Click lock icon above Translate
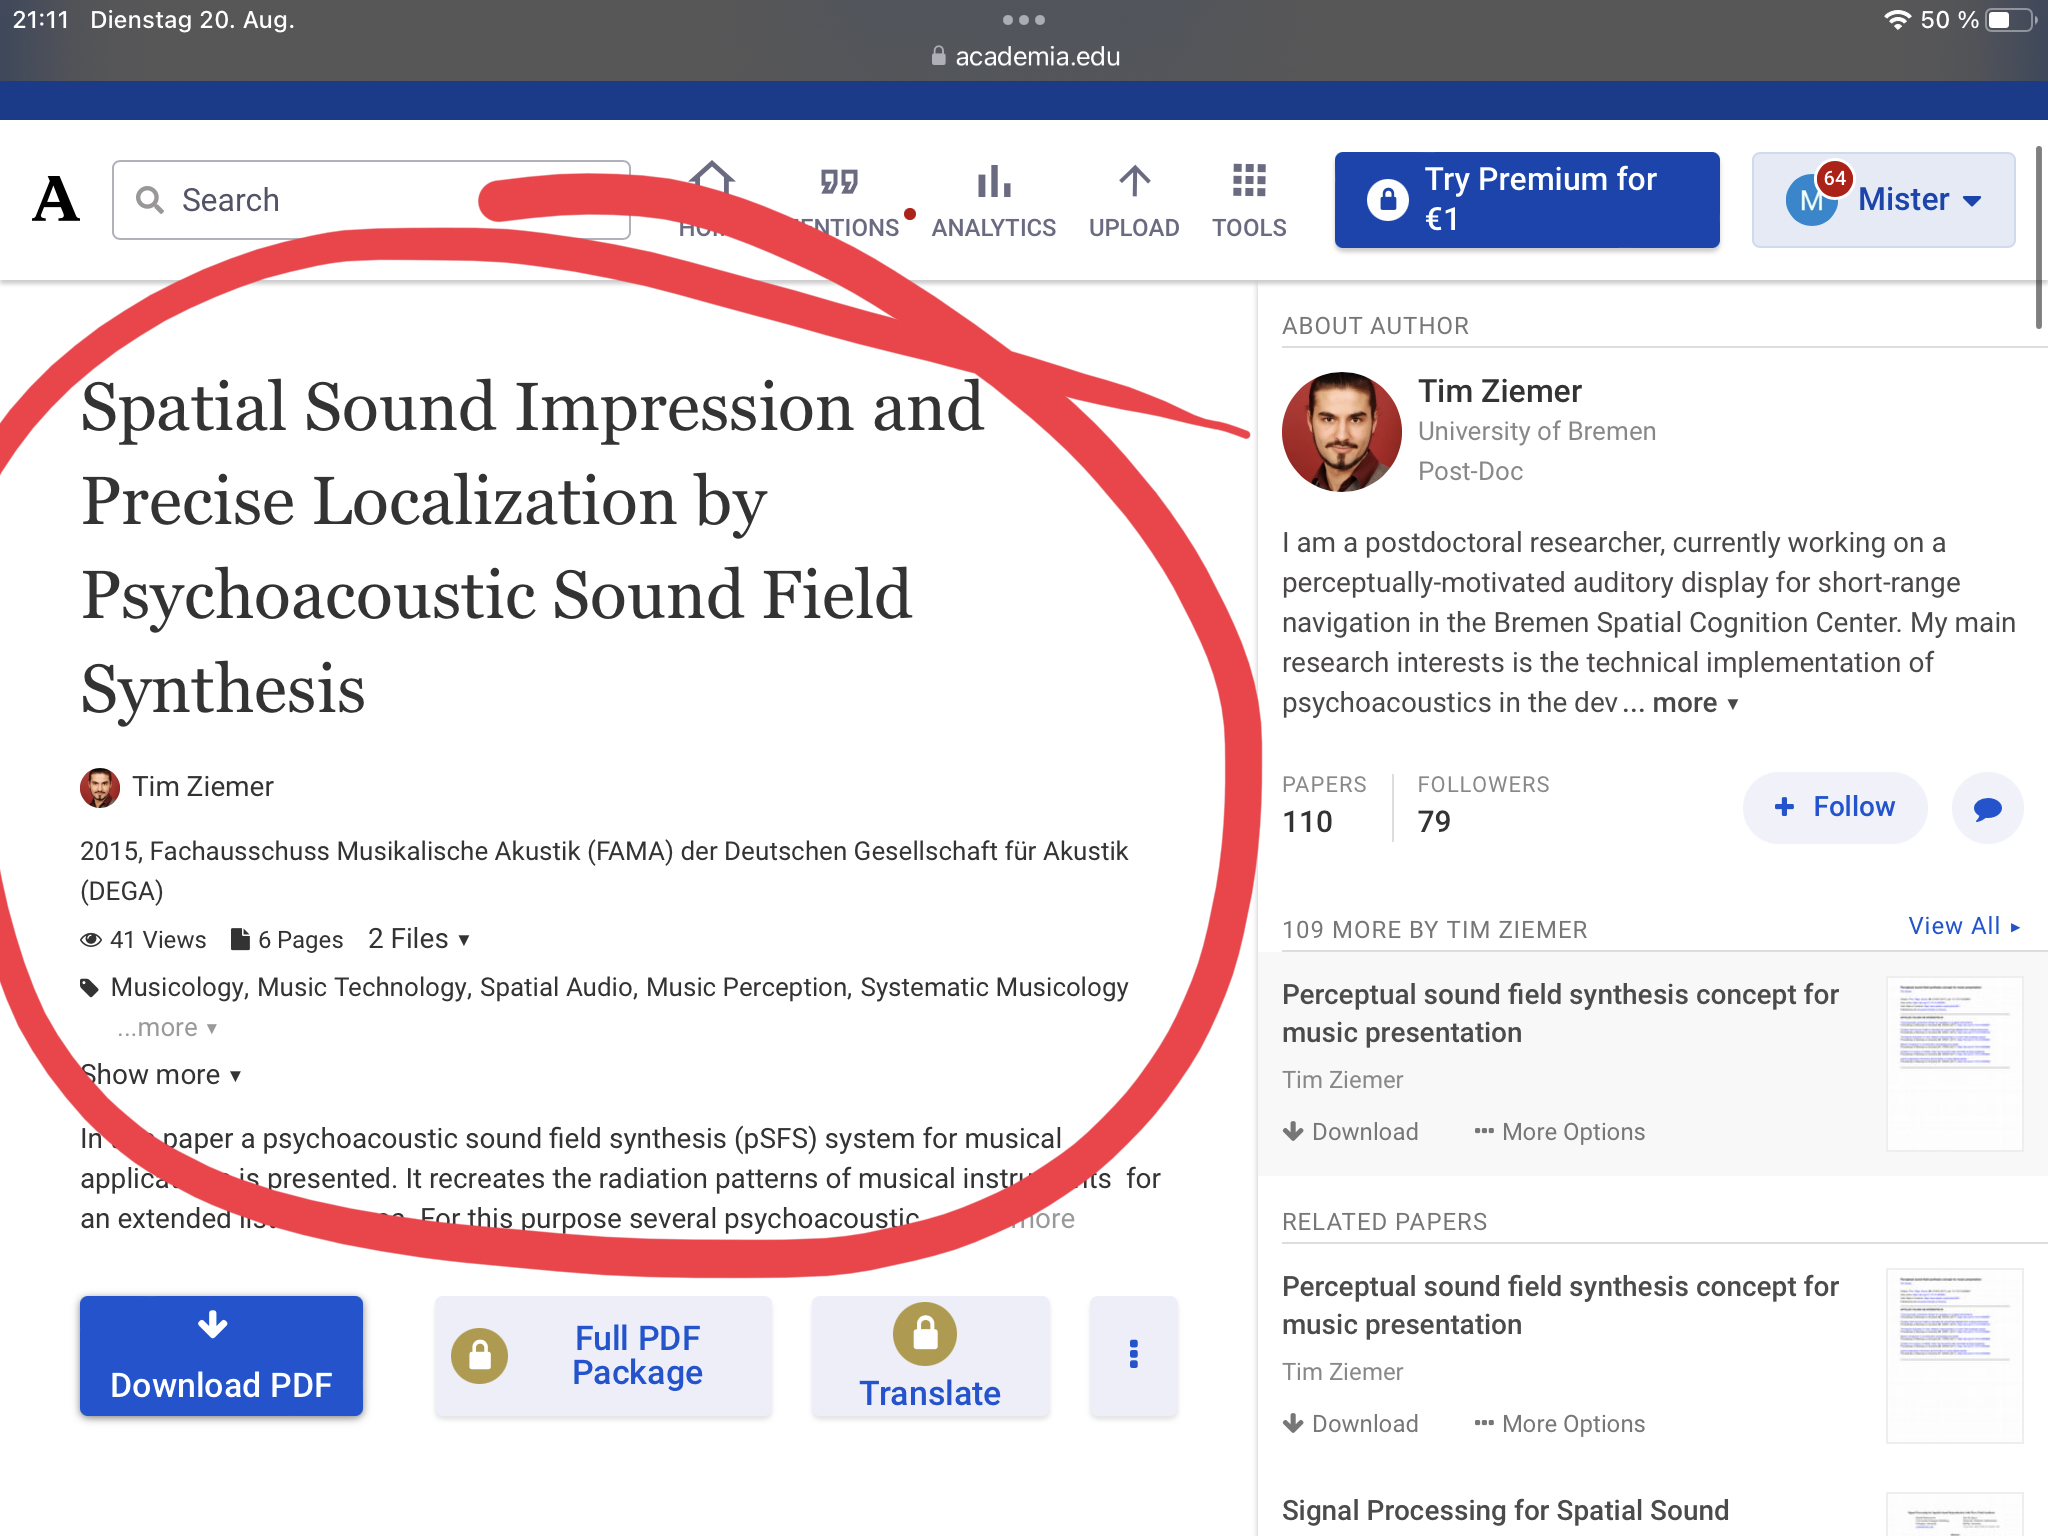This screenshot has height=1536, width=2048. (925, 1334)
